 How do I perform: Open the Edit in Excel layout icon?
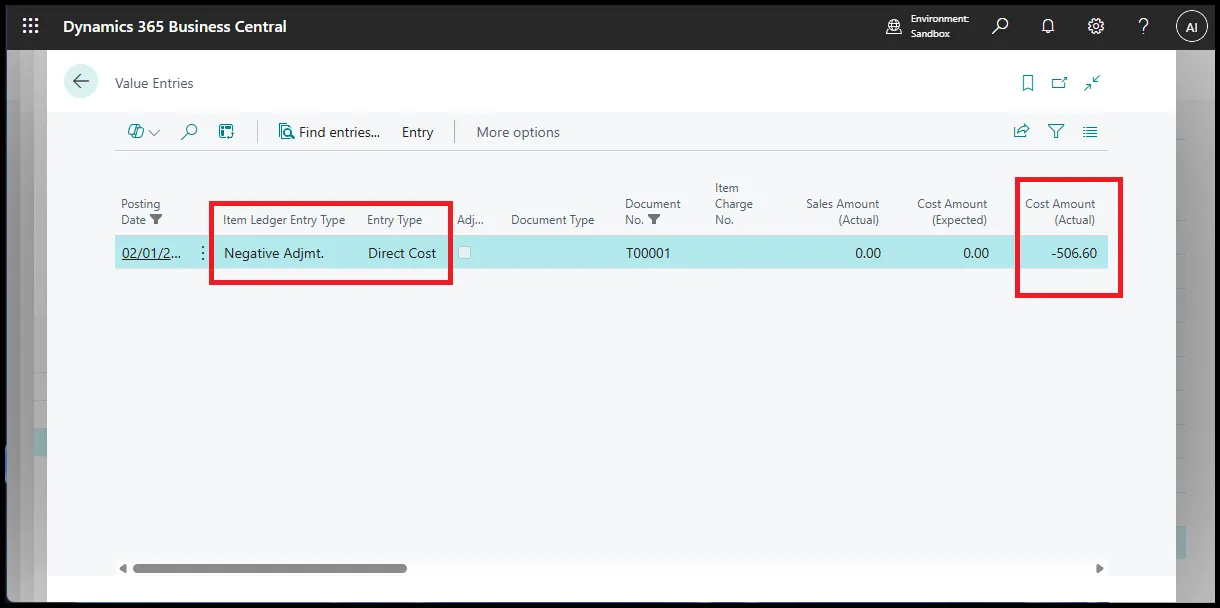[226, 132]
